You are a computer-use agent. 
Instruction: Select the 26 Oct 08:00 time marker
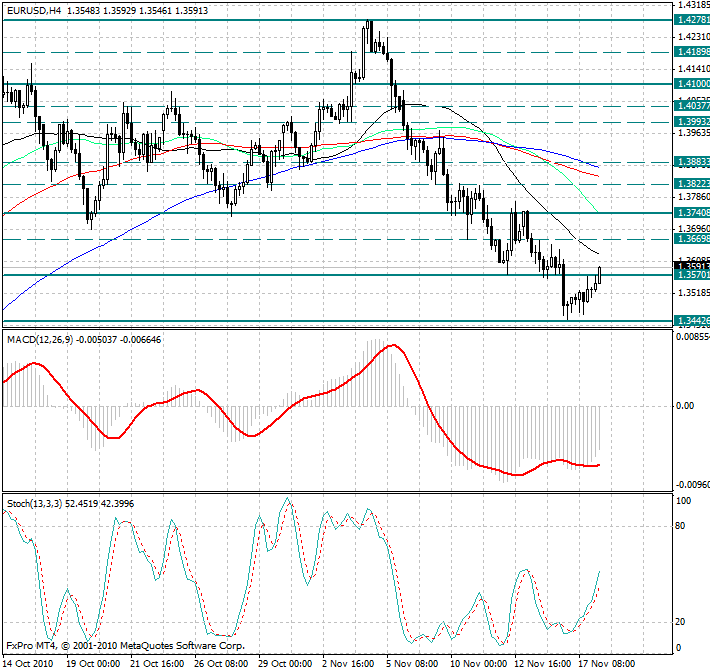pyautogui.click(x=221, y=662)
